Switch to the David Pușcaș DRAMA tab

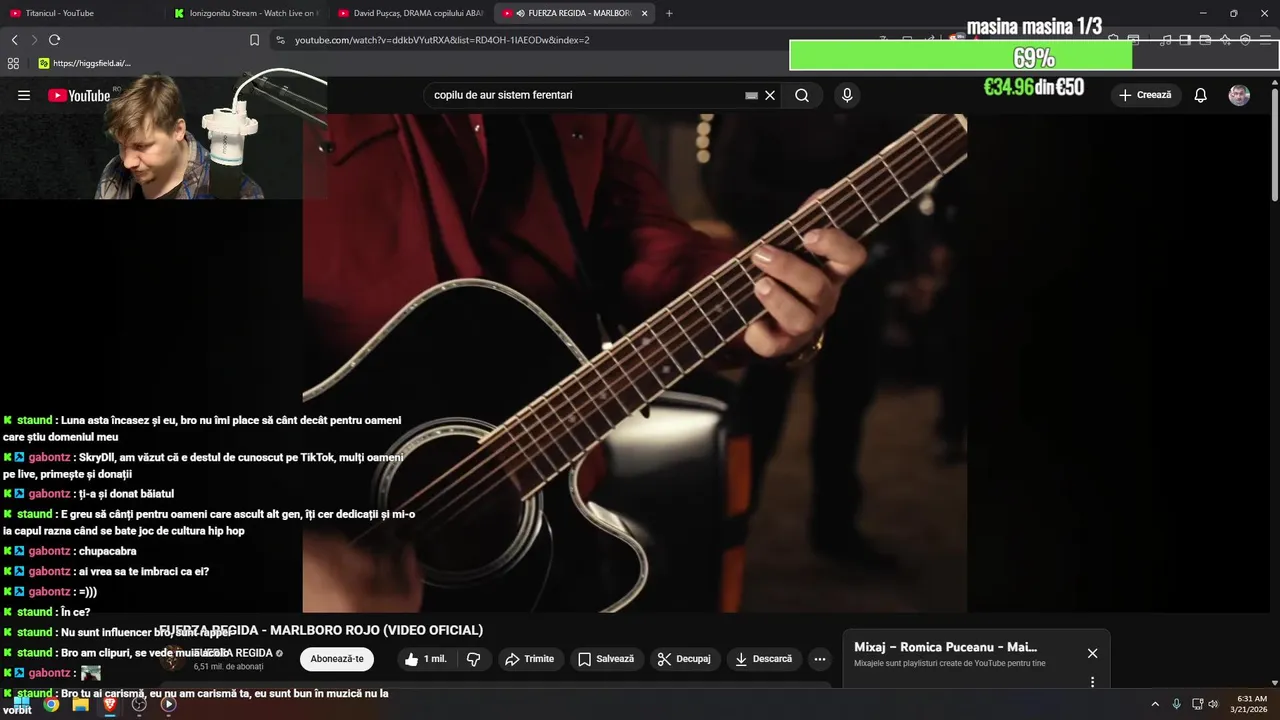[410, 13]
